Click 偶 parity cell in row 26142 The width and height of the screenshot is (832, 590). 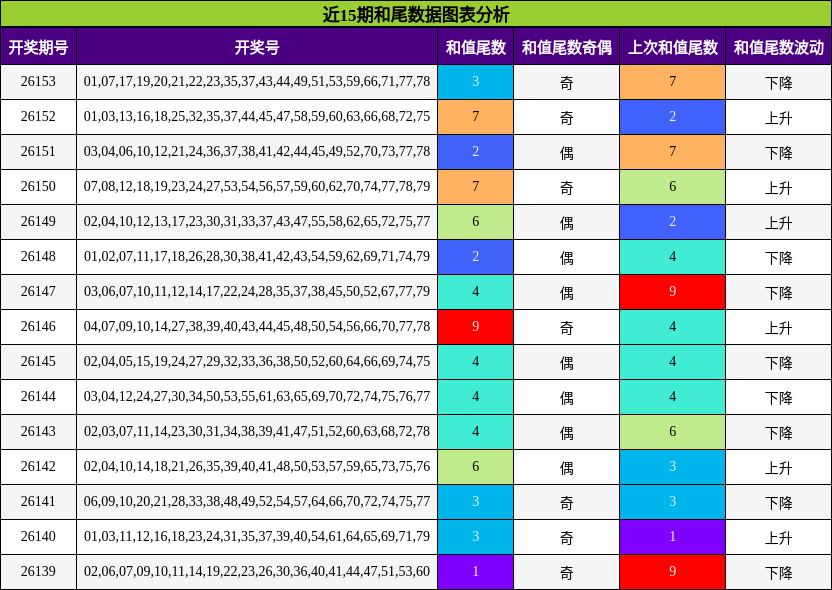(x=566, y=467)
